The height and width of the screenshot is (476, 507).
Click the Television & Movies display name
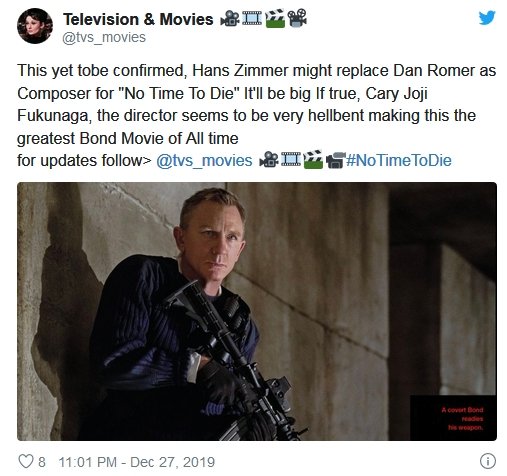pos(138,19)
